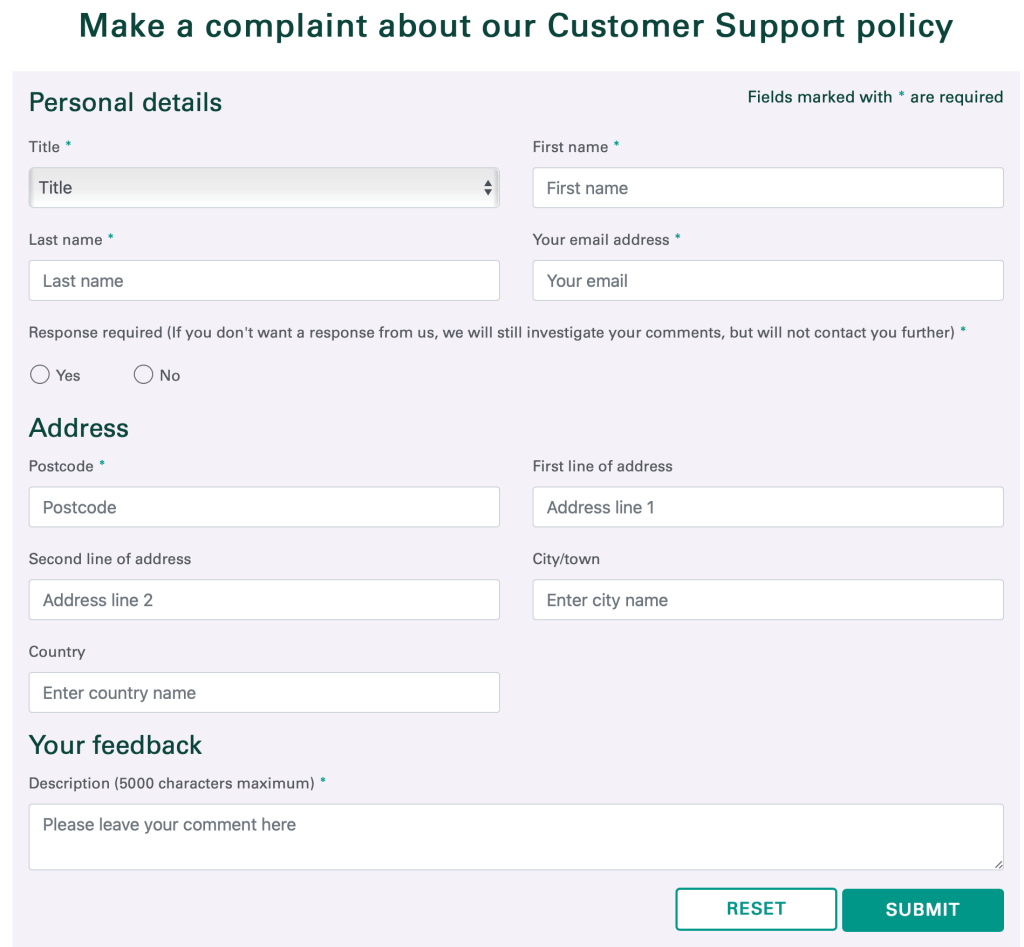Click the Description comment text area
1024x947 pixels.
(515, 837)
